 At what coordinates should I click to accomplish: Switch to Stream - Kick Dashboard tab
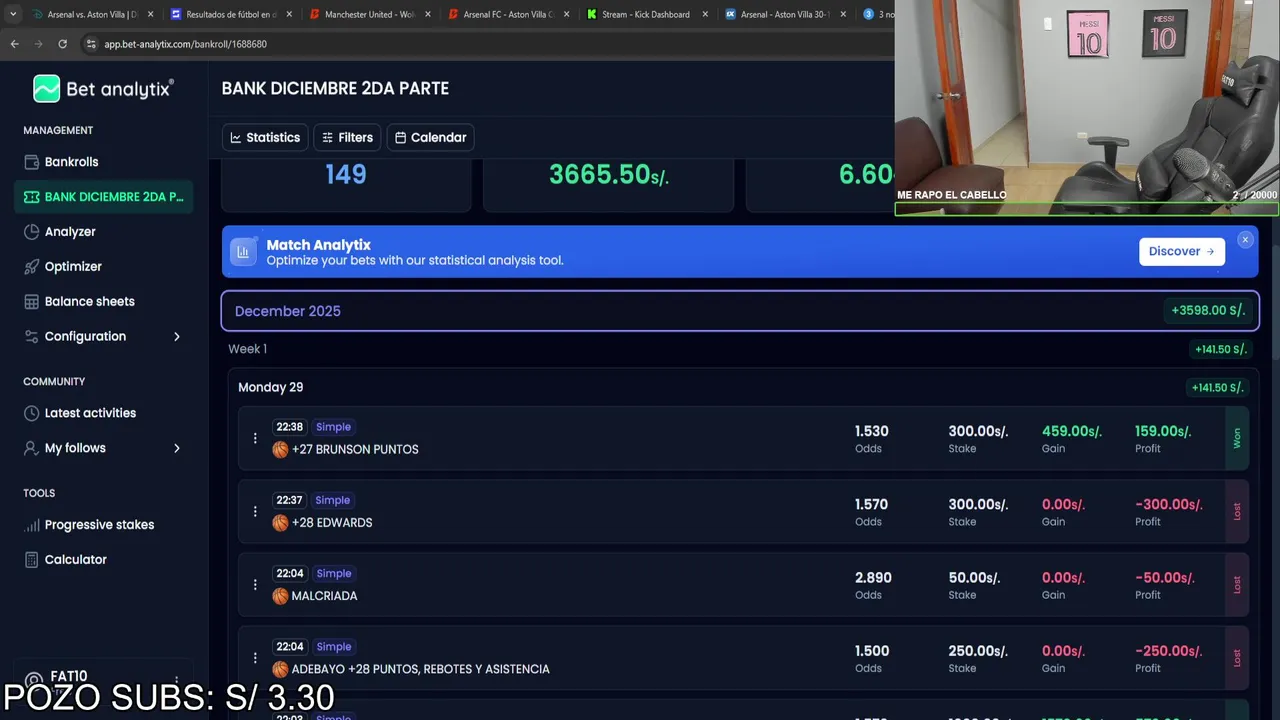tap(646, 14)
